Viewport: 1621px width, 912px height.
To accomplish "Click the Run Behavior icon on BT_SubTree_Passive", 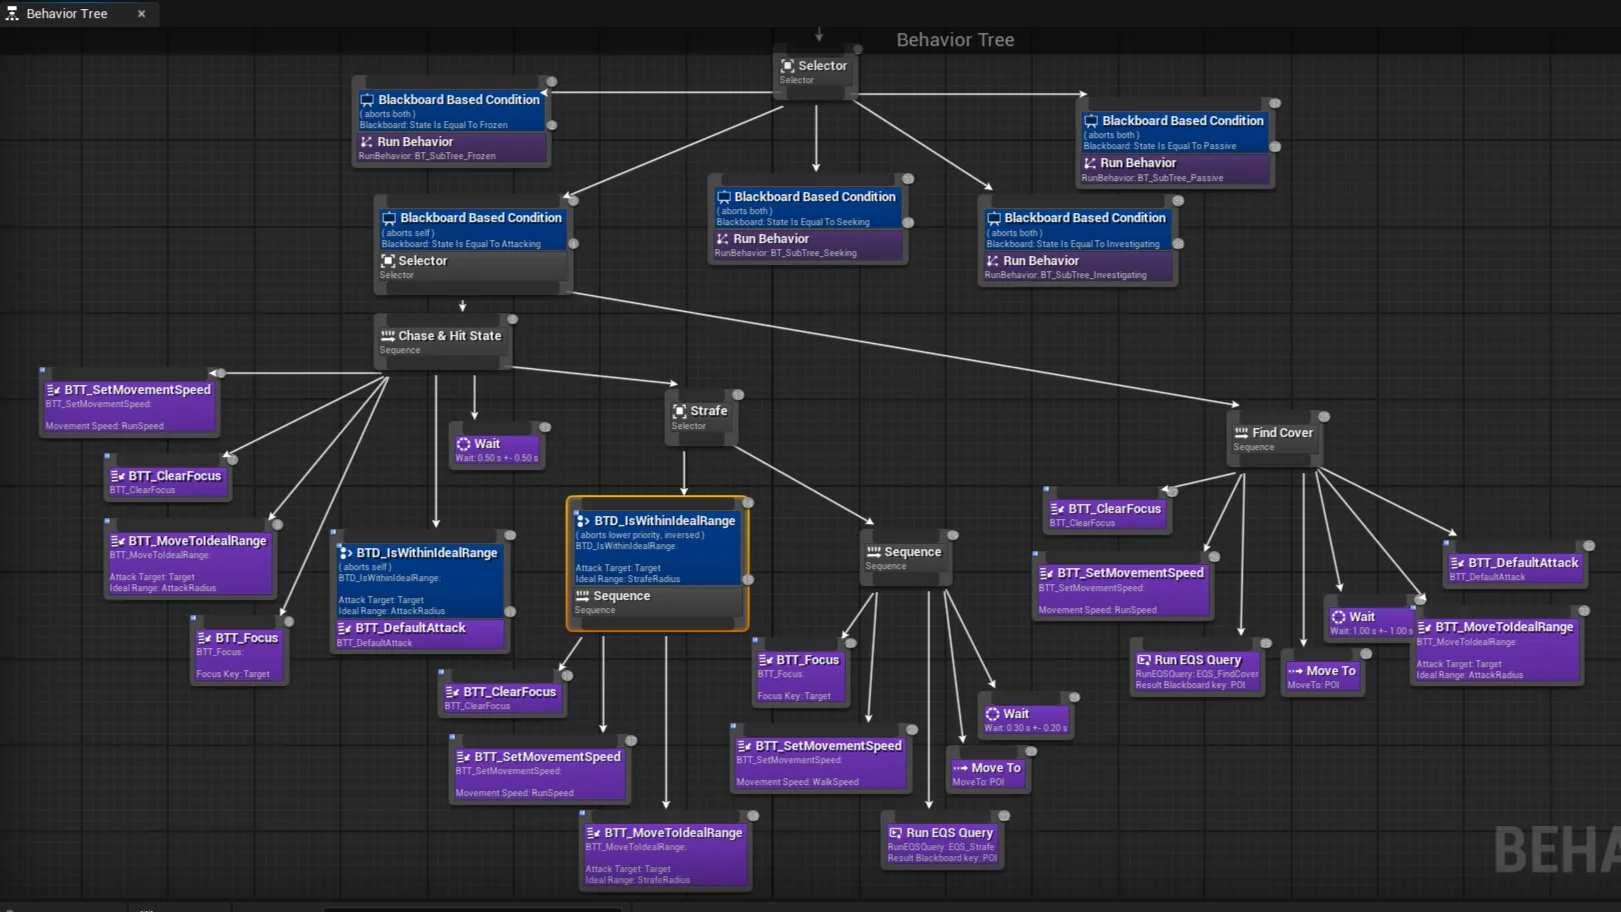I will tap(1090, 162).
